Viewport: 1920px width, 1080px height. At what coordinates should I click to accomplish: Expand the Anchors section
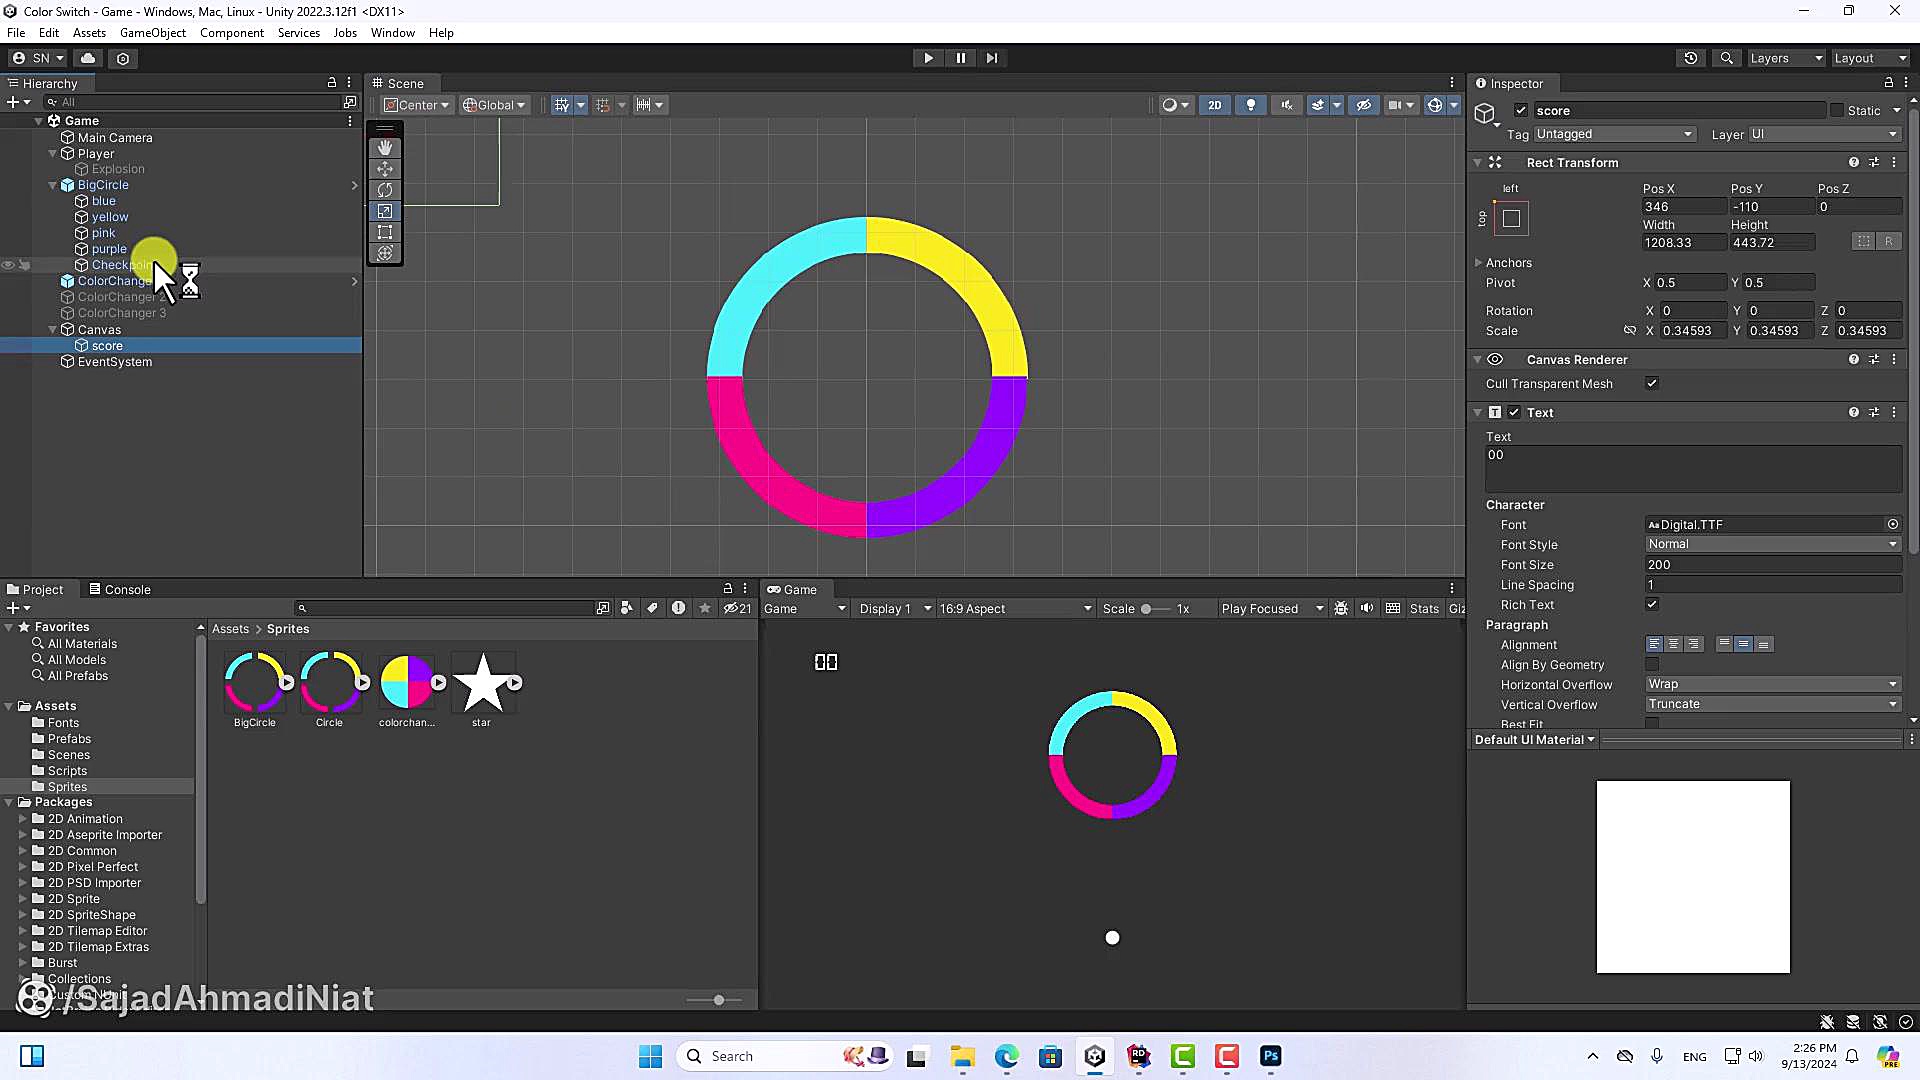(1478, 262)
